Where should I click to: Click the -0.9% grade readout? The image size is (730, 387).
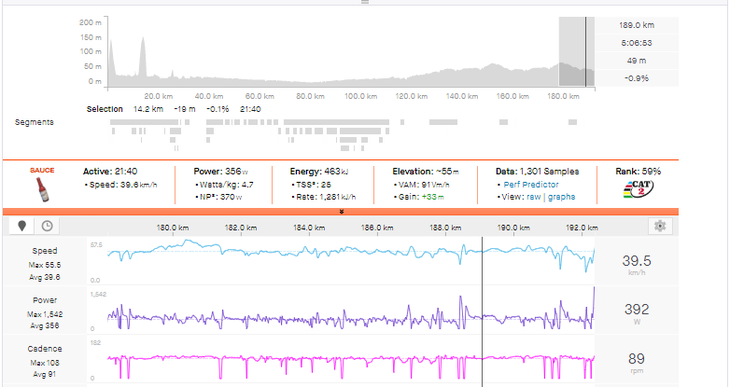pyautogui.click(x=636, y=78)
